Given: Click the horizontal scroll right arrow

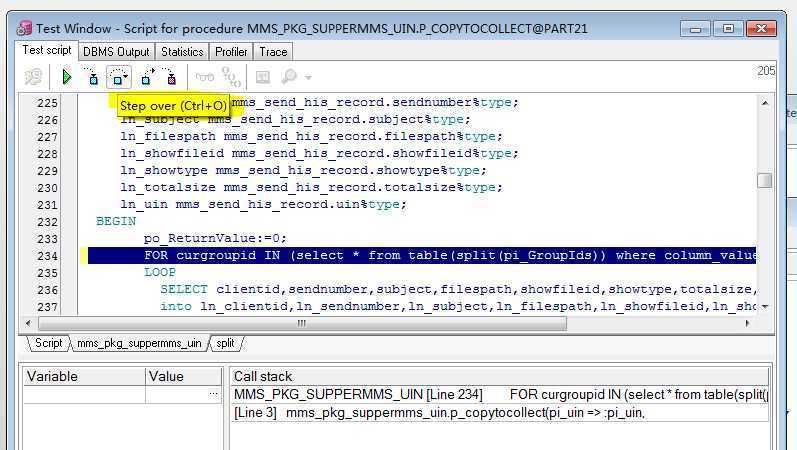Looking at the screenshot, I should click(x=747, y=323).
